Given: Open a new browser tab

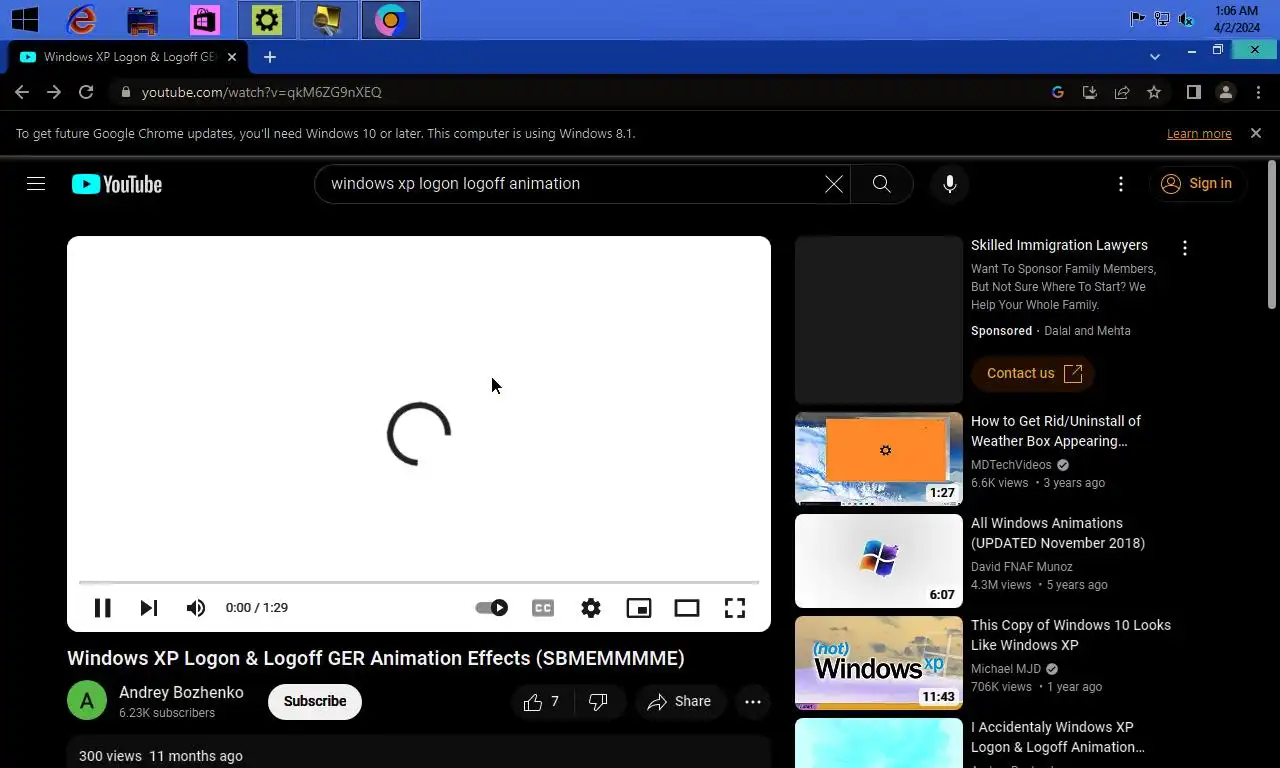Looking at the screenshot, I should (x=269, y=57).
